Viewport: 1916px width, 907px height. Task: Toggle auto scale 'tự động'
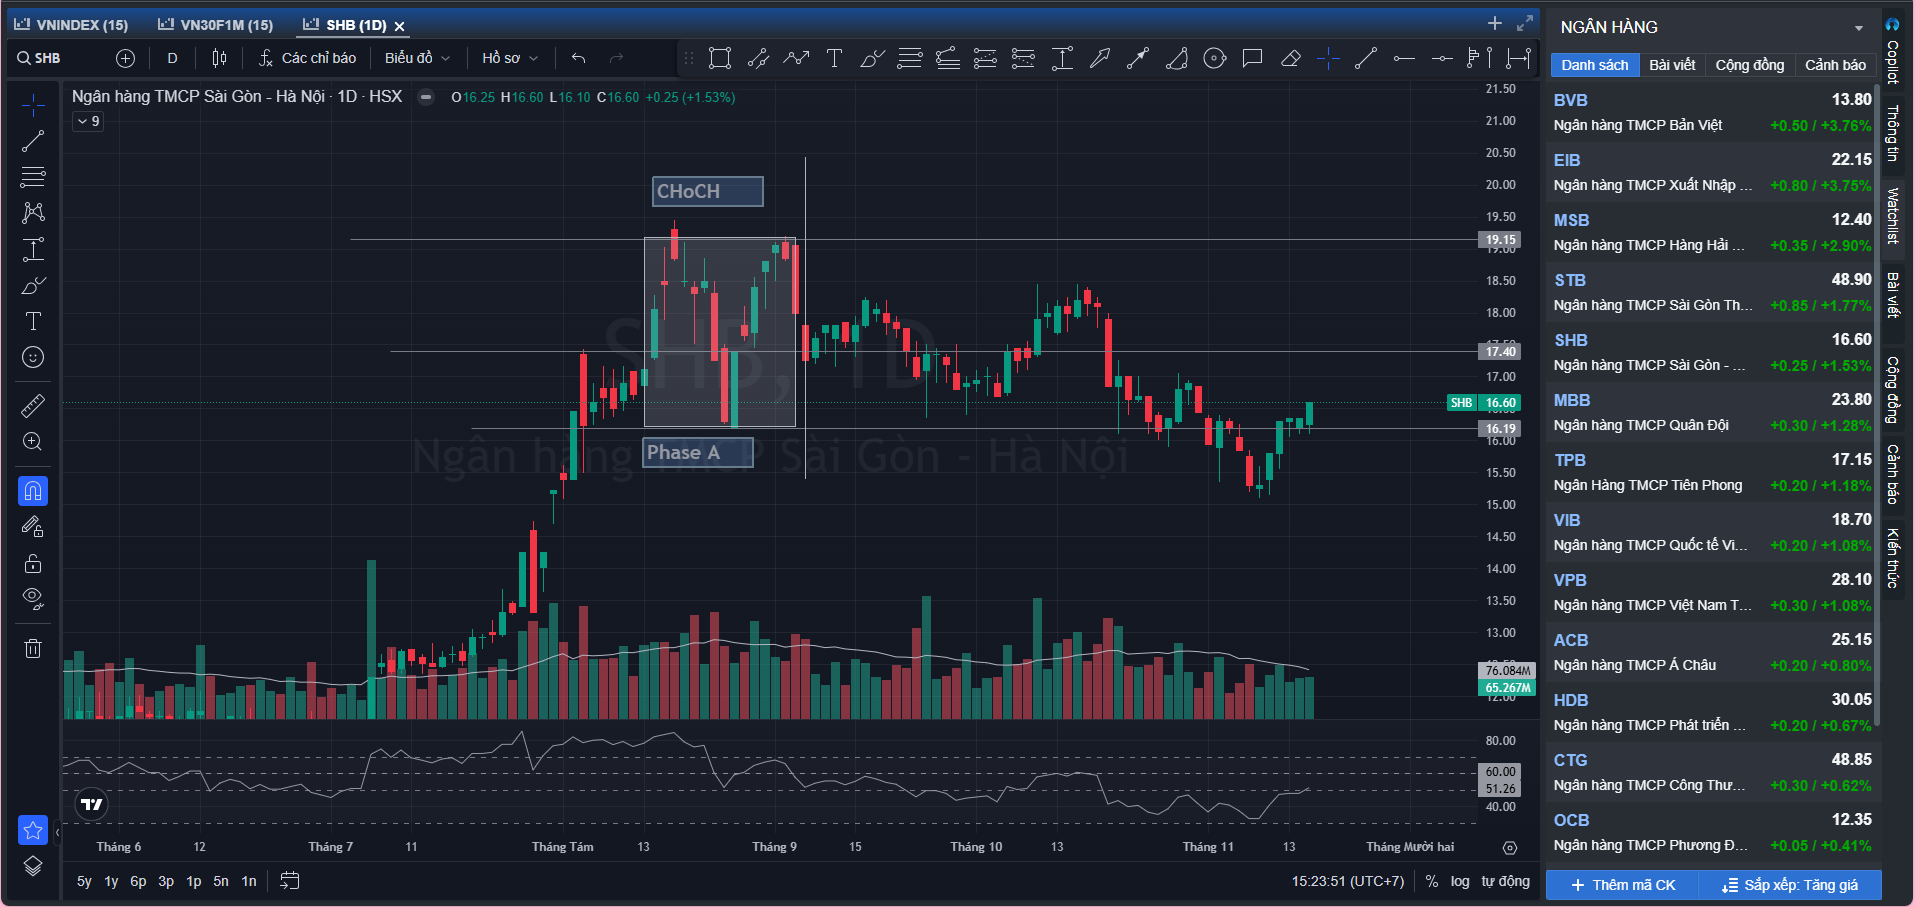point(1505,881)
